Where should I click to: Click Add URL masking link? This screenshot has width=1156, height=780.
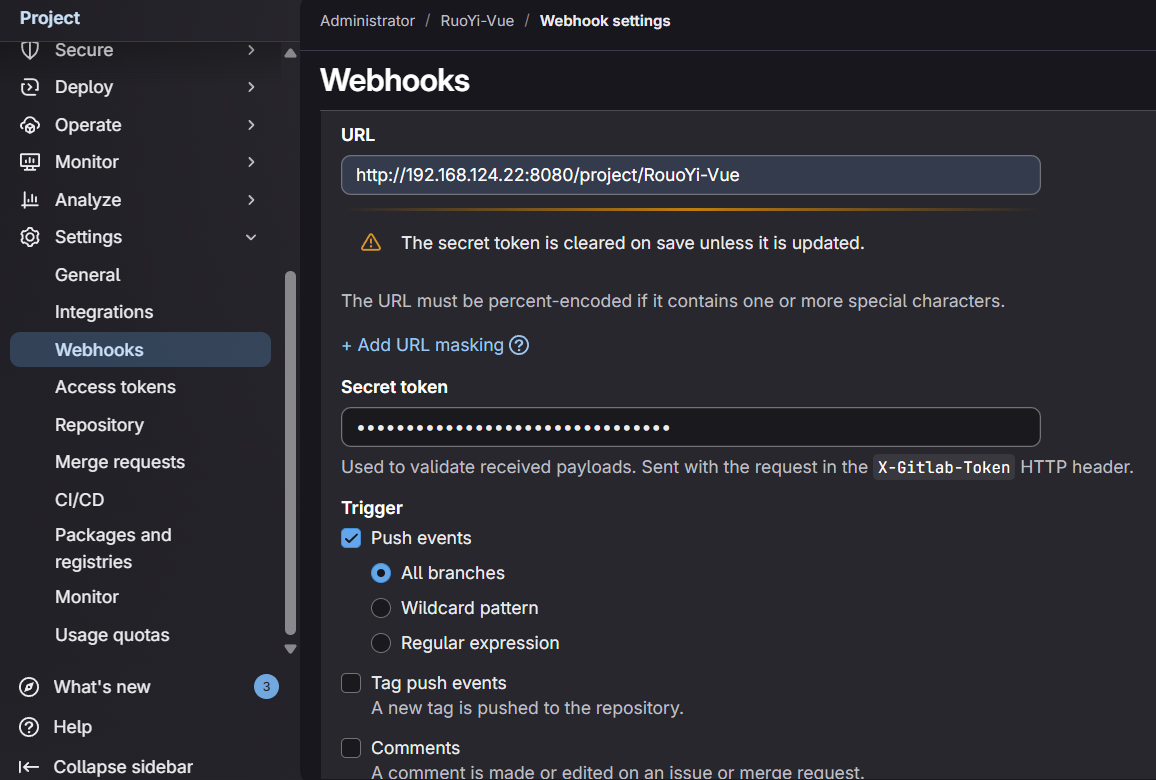[x=422, y=345]
